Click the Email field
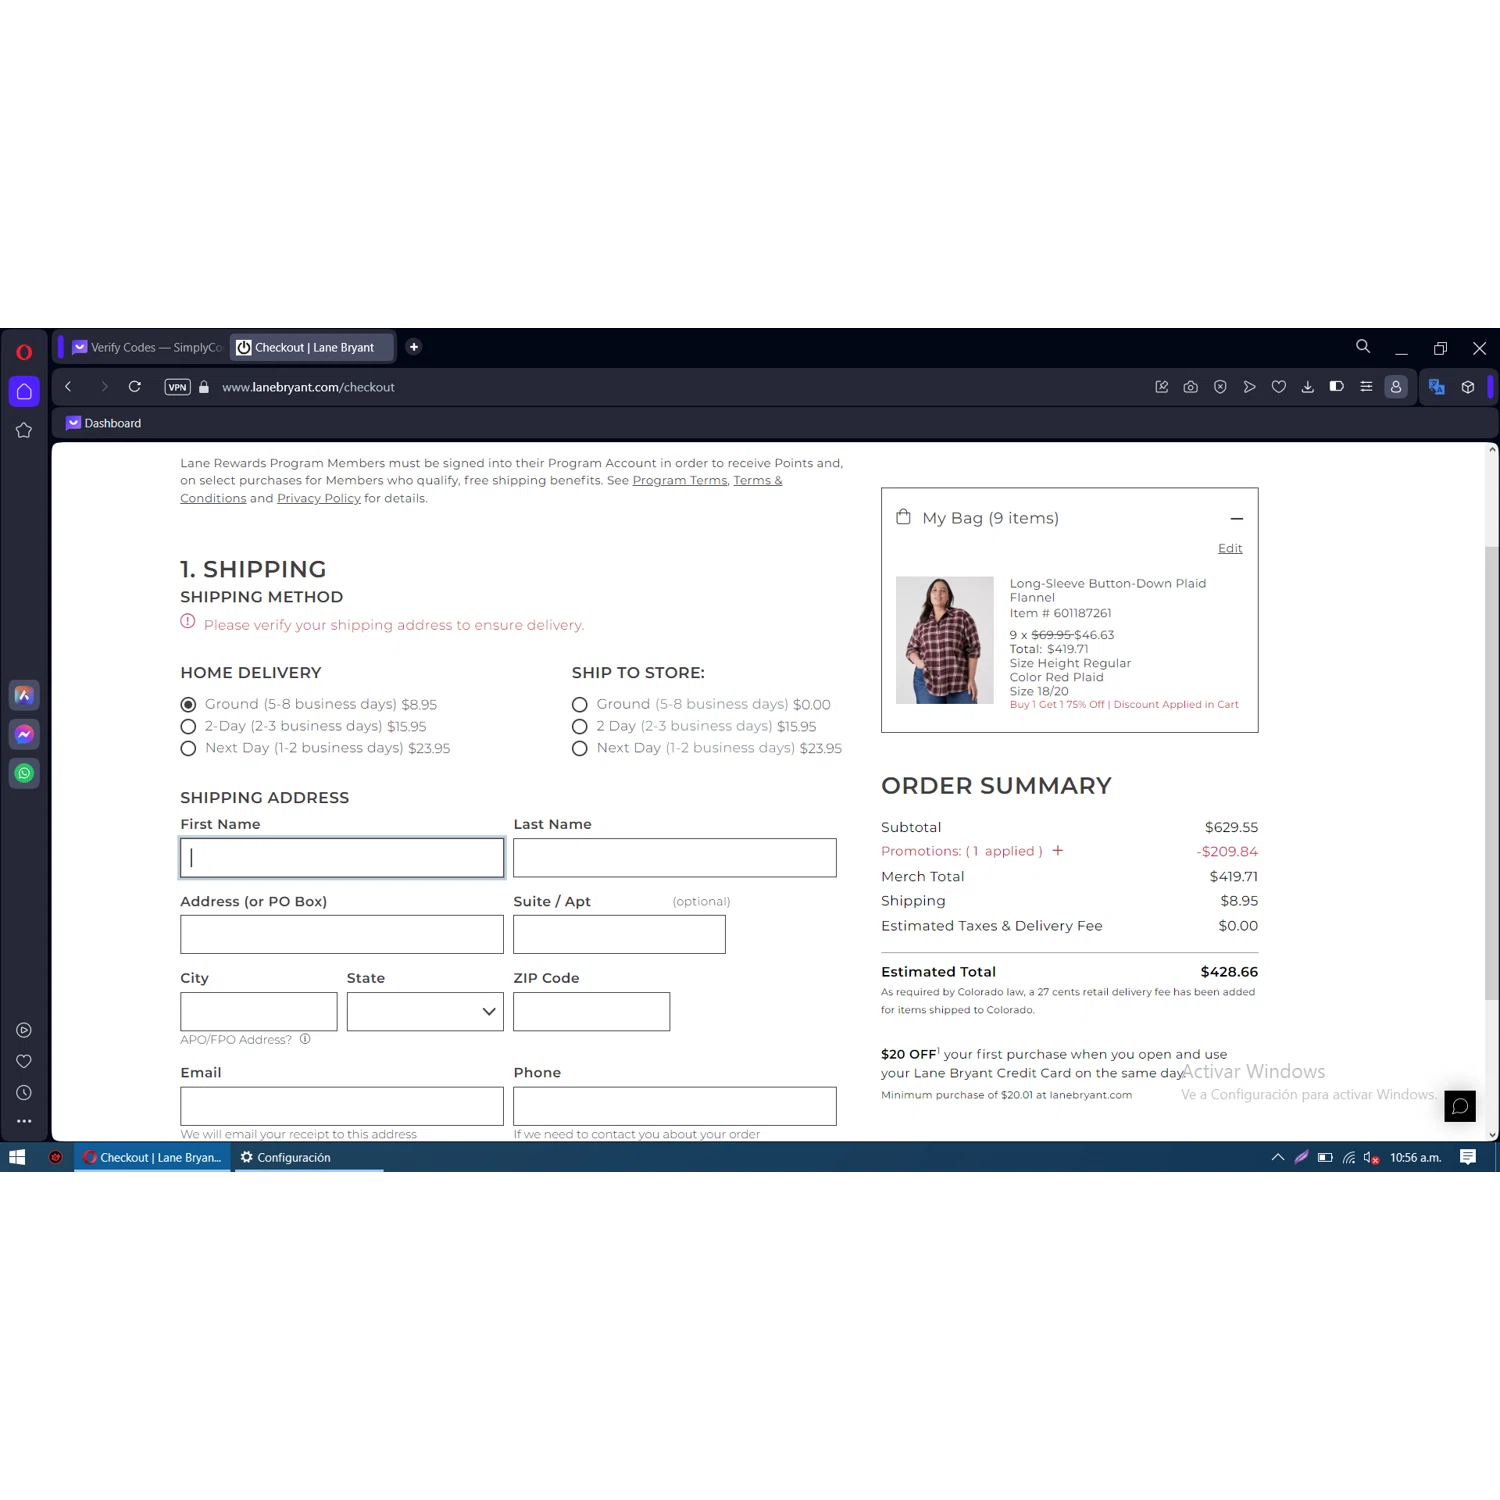This screenshot has width=1500, height=1500. pos(342,1106)
